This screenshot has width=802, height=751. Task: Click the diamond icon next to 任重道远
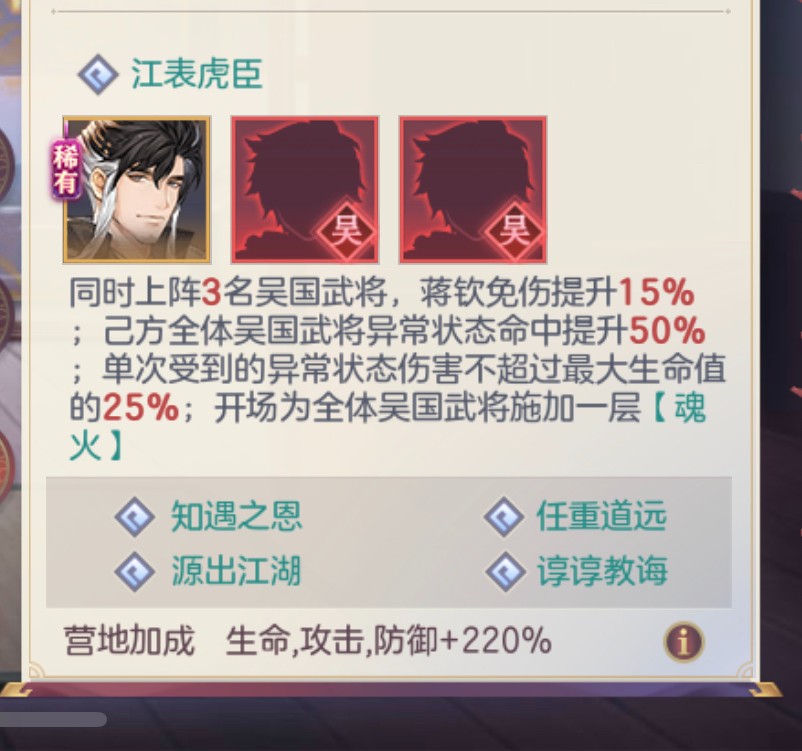point(504,516)
